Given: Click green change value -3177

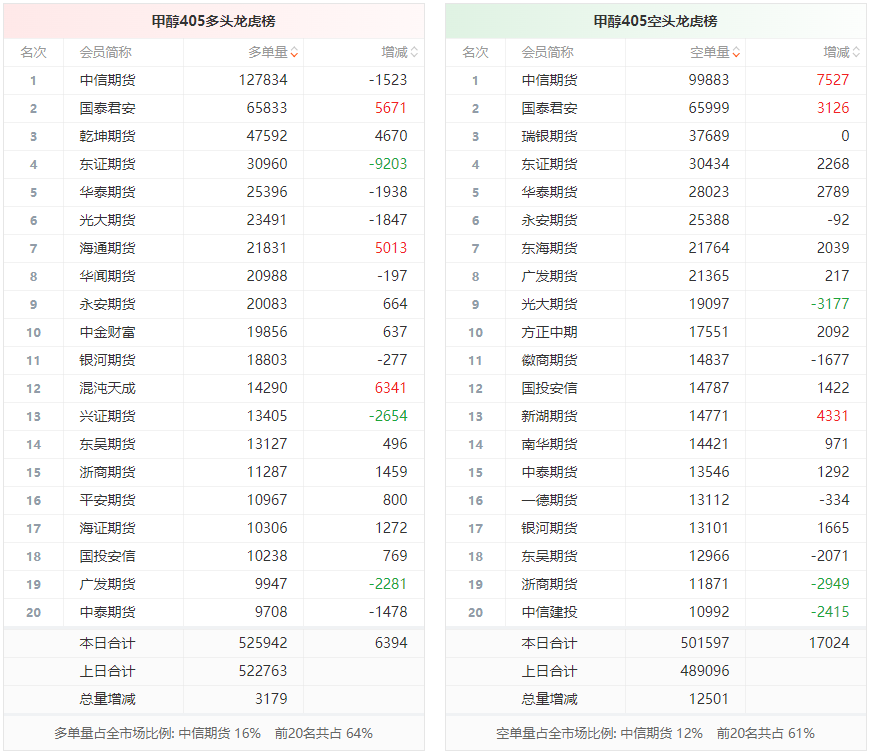Looking at the screenshot, I should [x=830, y=304].
